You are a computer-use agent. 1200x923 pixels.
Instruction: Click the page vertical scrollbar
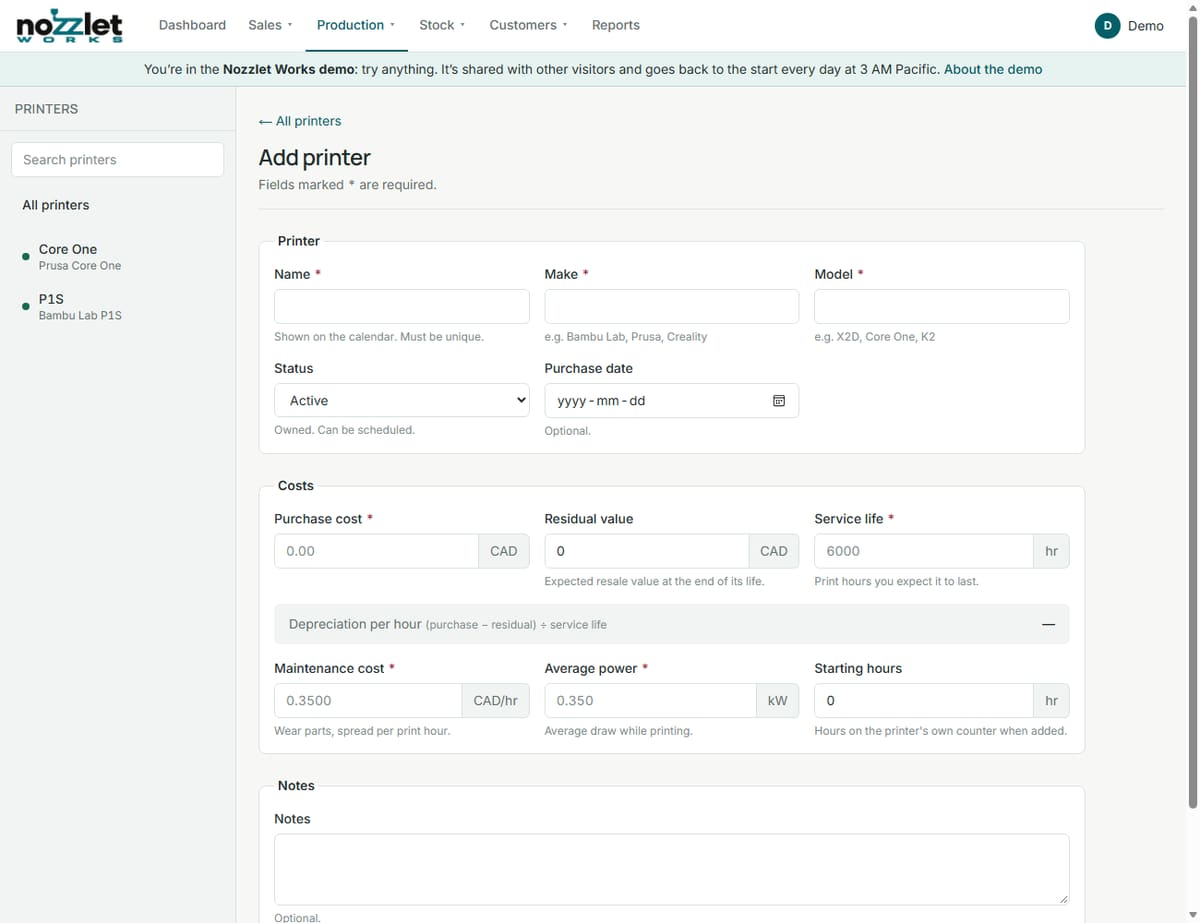[x=1192, y=410]
